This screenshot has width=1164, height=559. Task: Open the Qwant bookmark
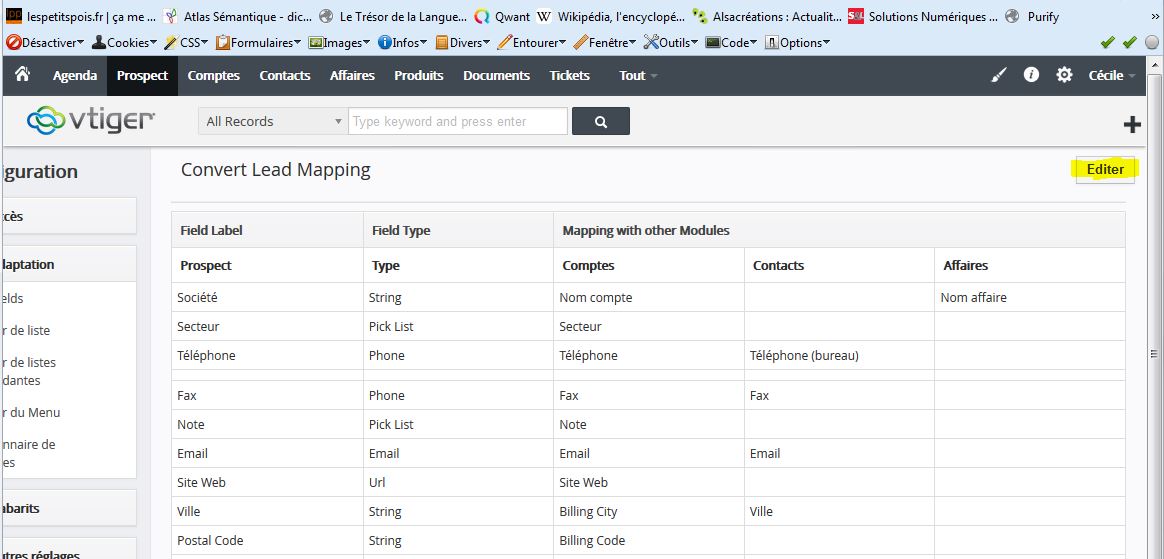tap(502, 16)
